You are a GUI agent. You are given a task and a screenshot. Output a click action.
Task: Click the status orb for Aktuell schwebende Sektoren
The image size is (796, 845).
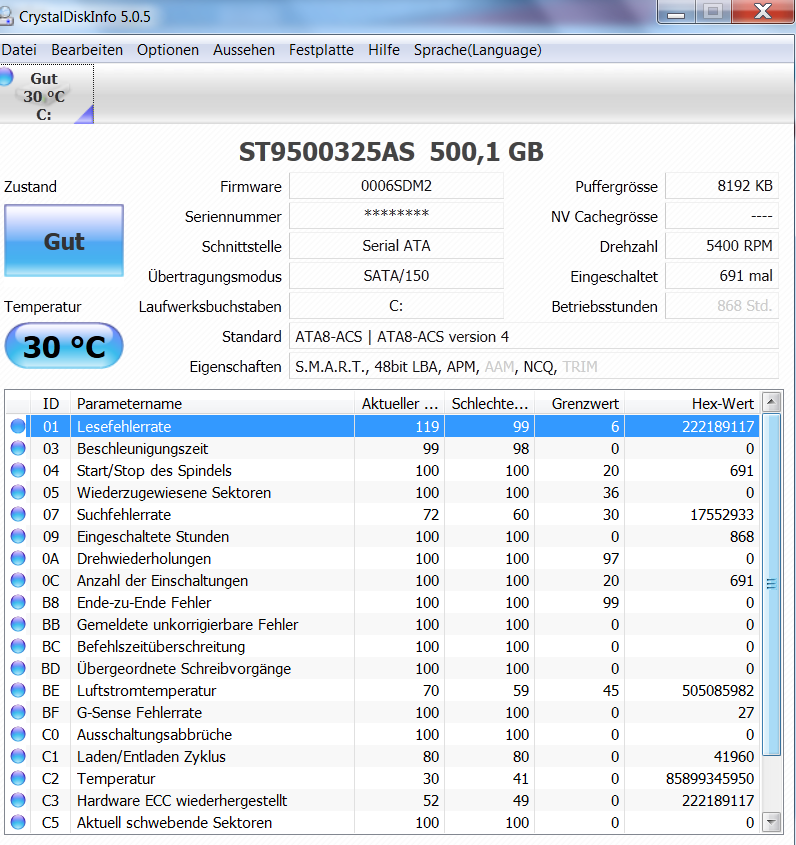point(18,822)
